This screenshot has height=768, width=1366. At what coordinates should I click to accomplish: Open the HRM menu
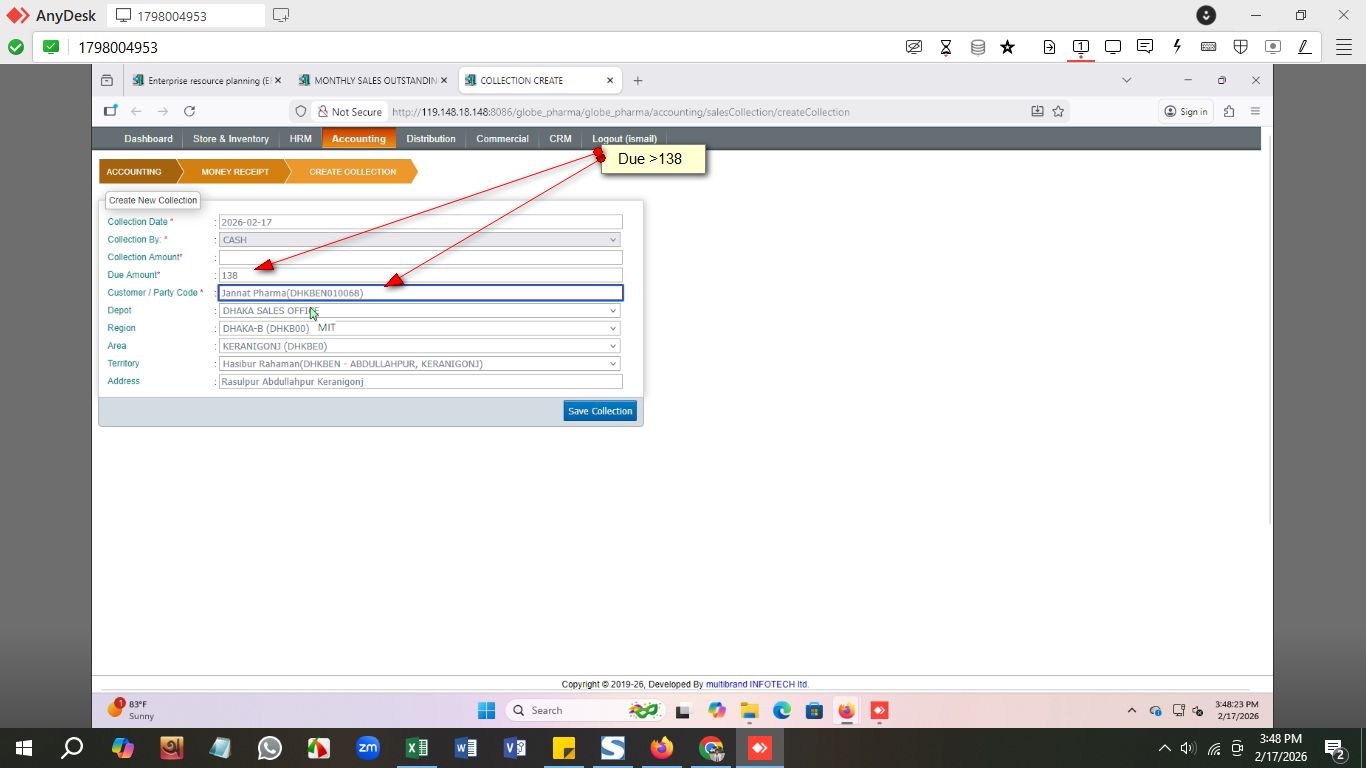coord(300,139)
